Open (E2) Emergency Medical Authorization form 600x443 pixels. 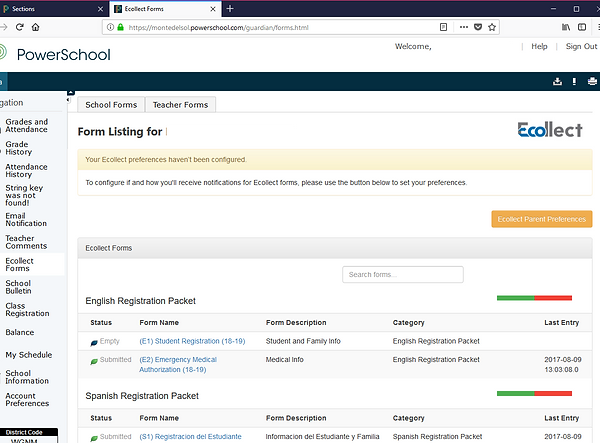[178, 365]
